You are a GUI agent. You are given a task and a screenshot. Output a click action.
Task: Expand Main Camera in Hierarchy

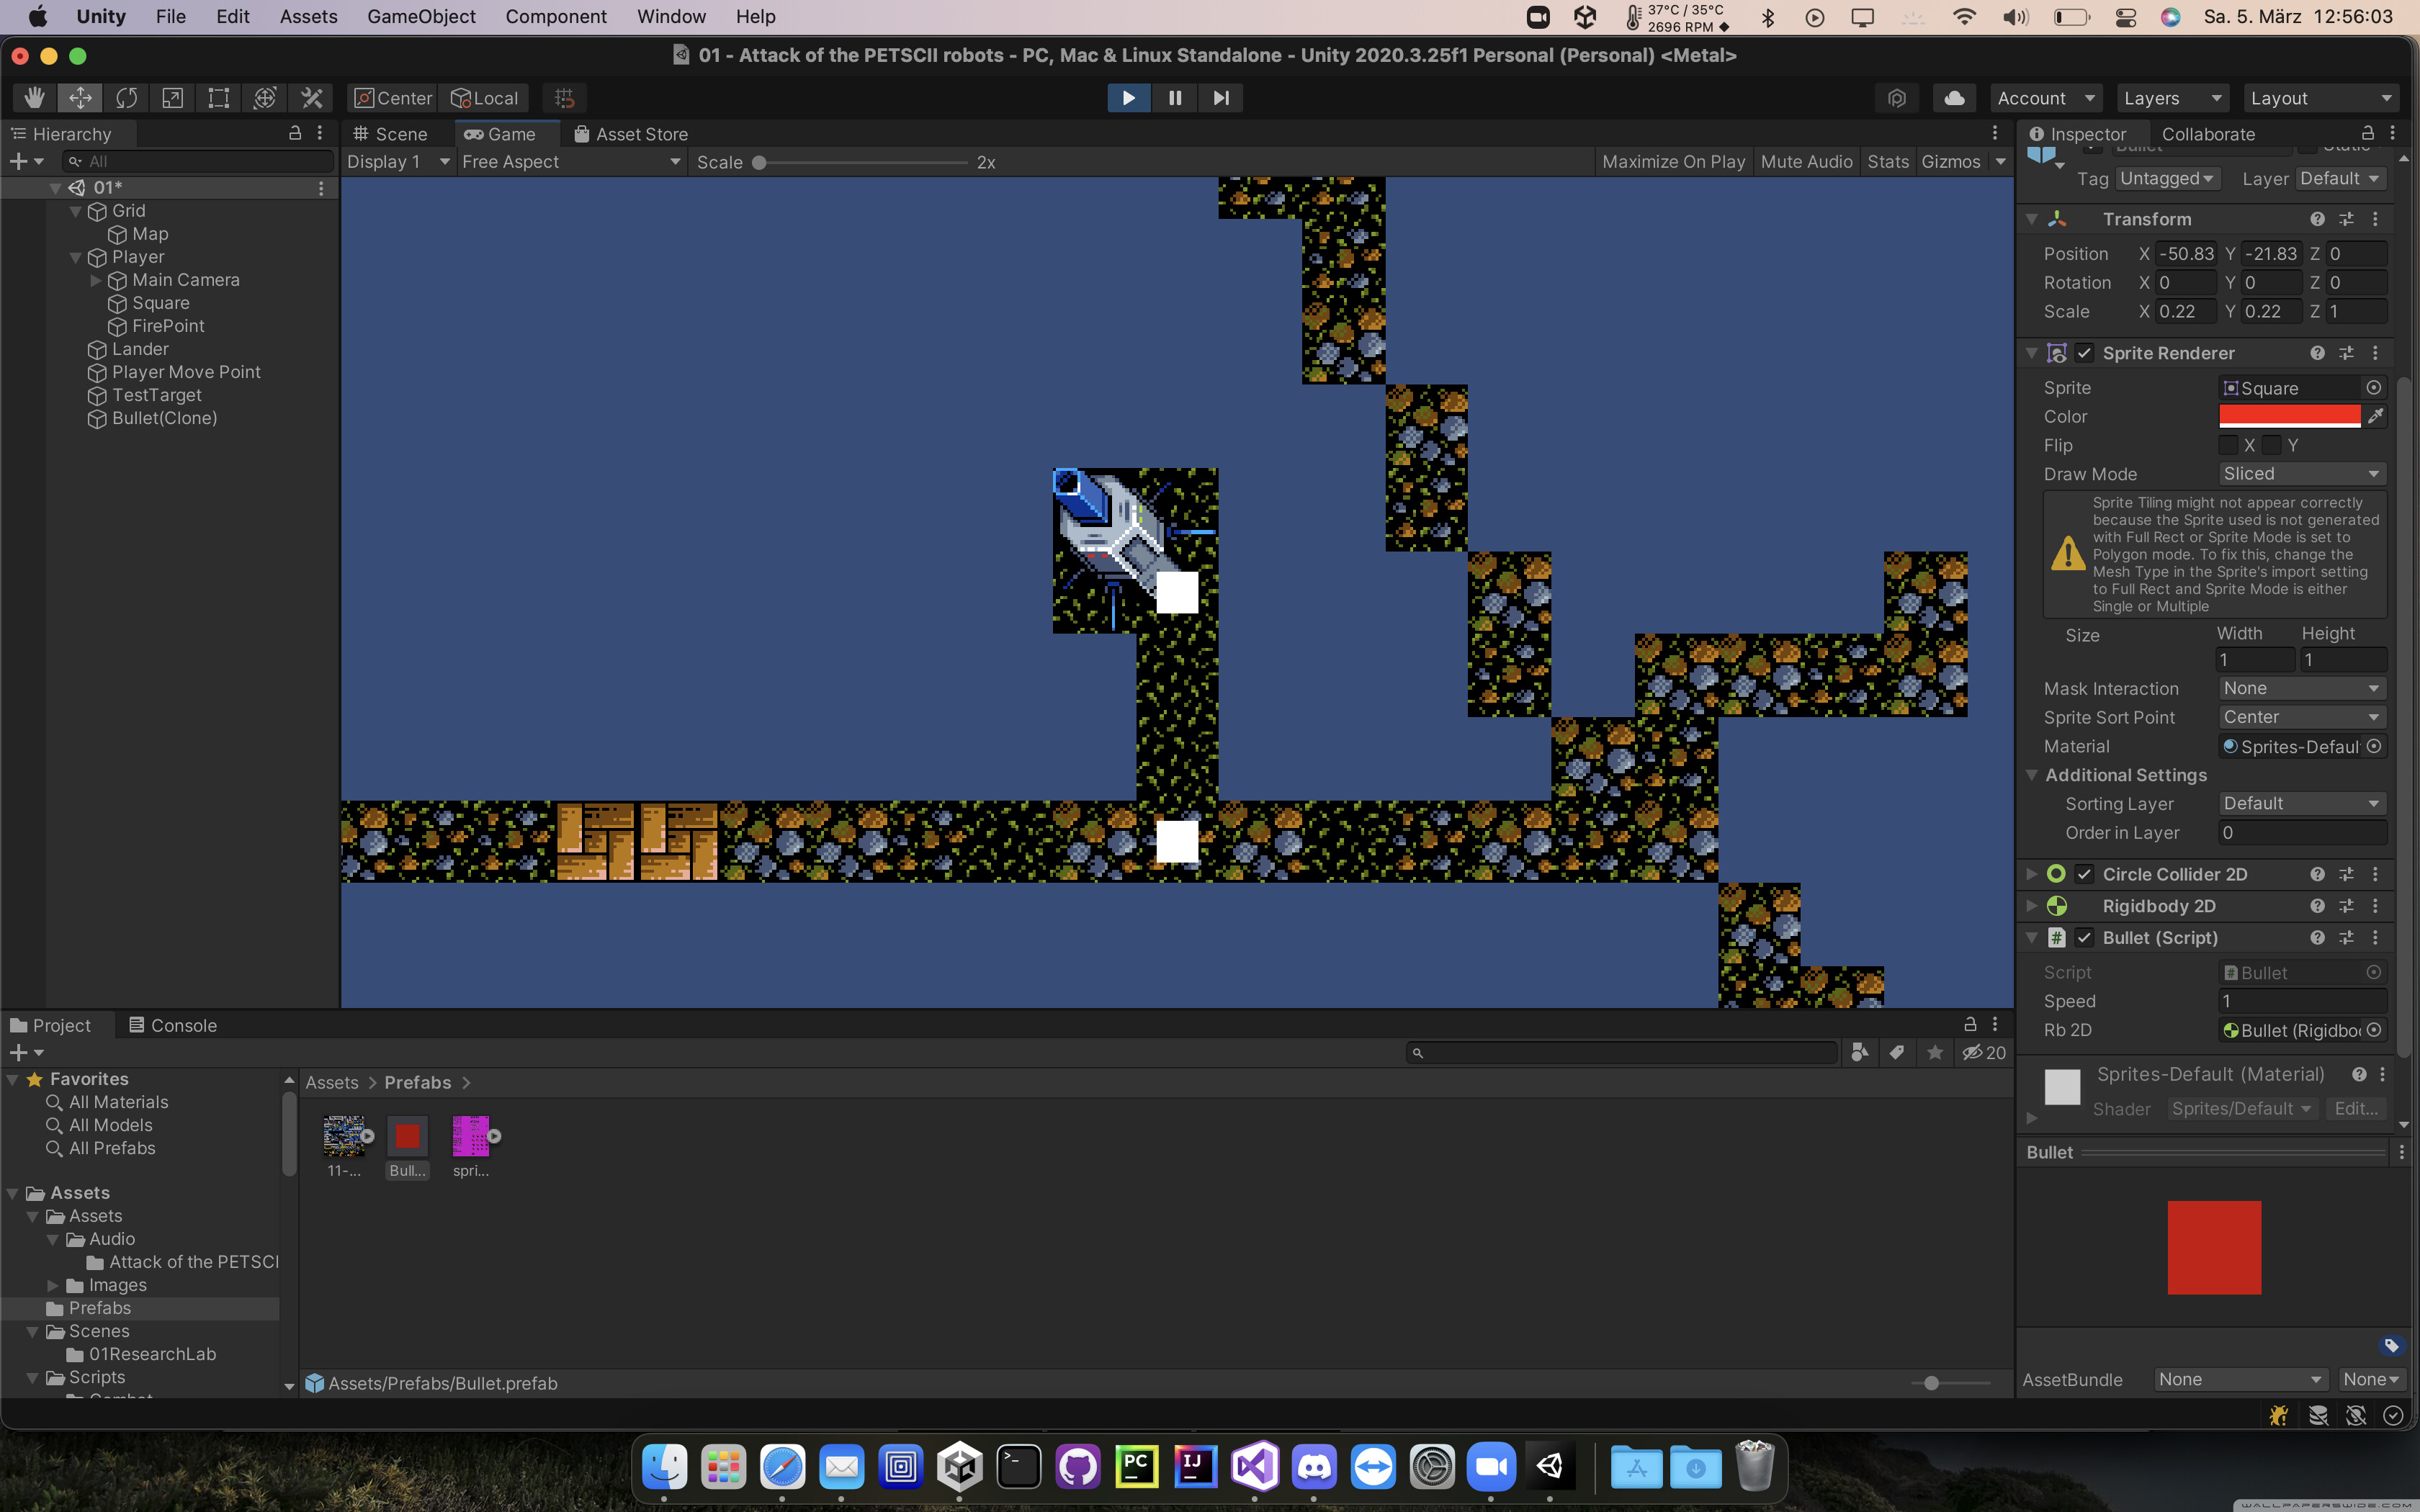point(96,280)
